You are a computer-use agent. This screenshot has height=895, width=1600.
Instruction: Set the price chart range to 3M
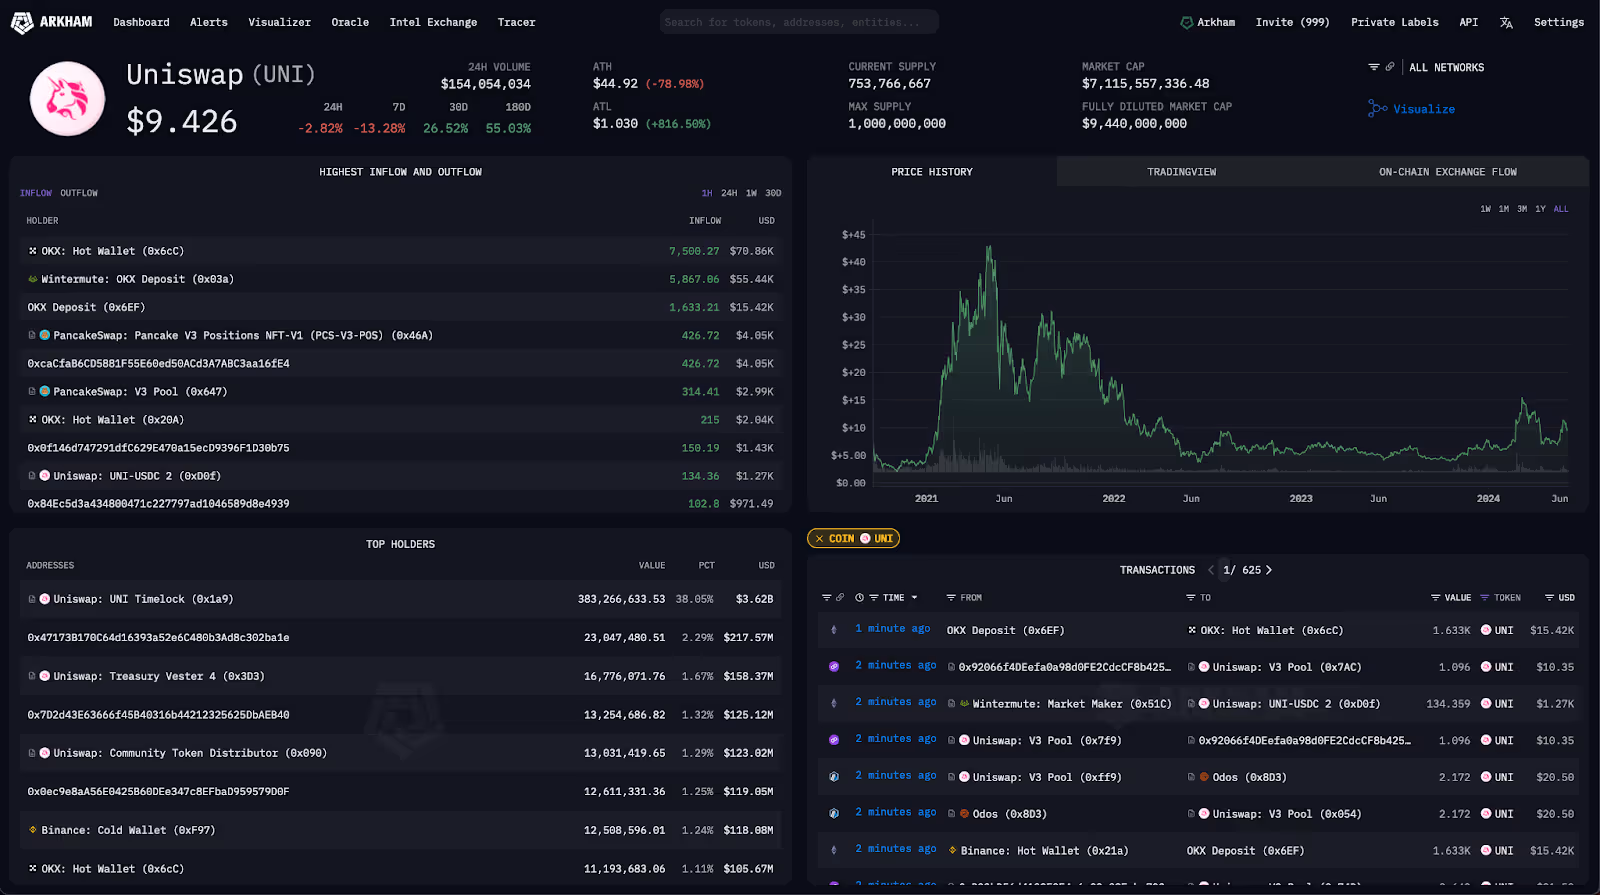click(x=1522, y=209)
